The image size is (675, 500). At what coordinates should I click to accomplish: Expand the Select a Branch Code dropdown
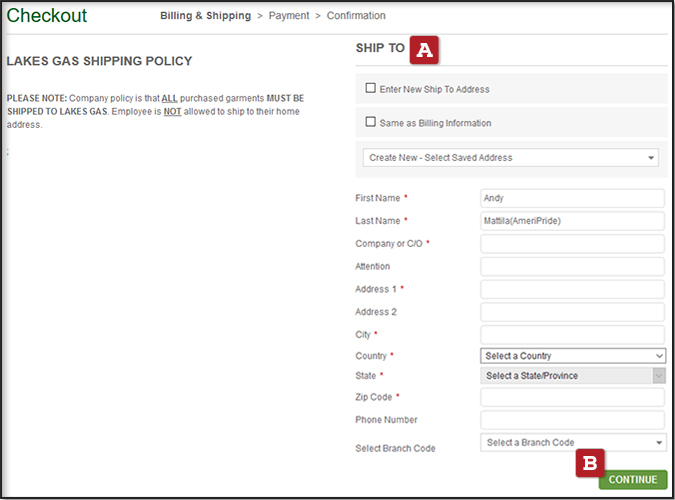pos(573,443)
